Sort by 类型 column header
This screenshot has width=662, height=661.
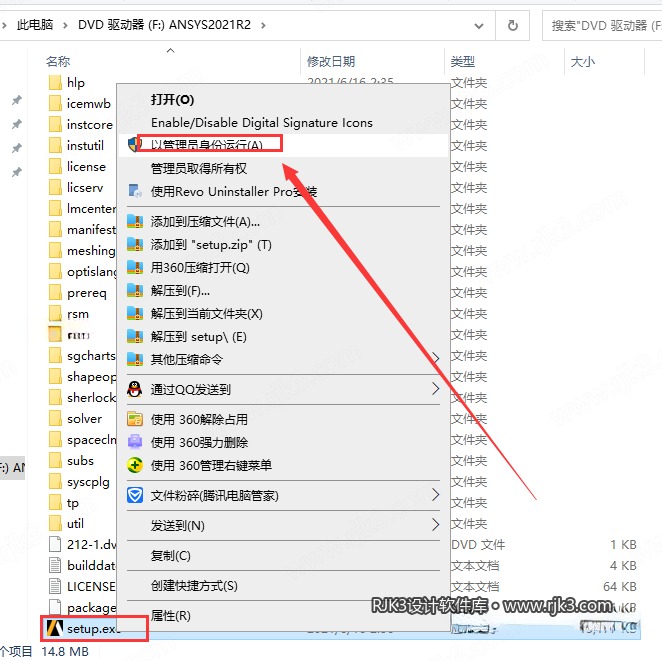[x=463, y=62]
